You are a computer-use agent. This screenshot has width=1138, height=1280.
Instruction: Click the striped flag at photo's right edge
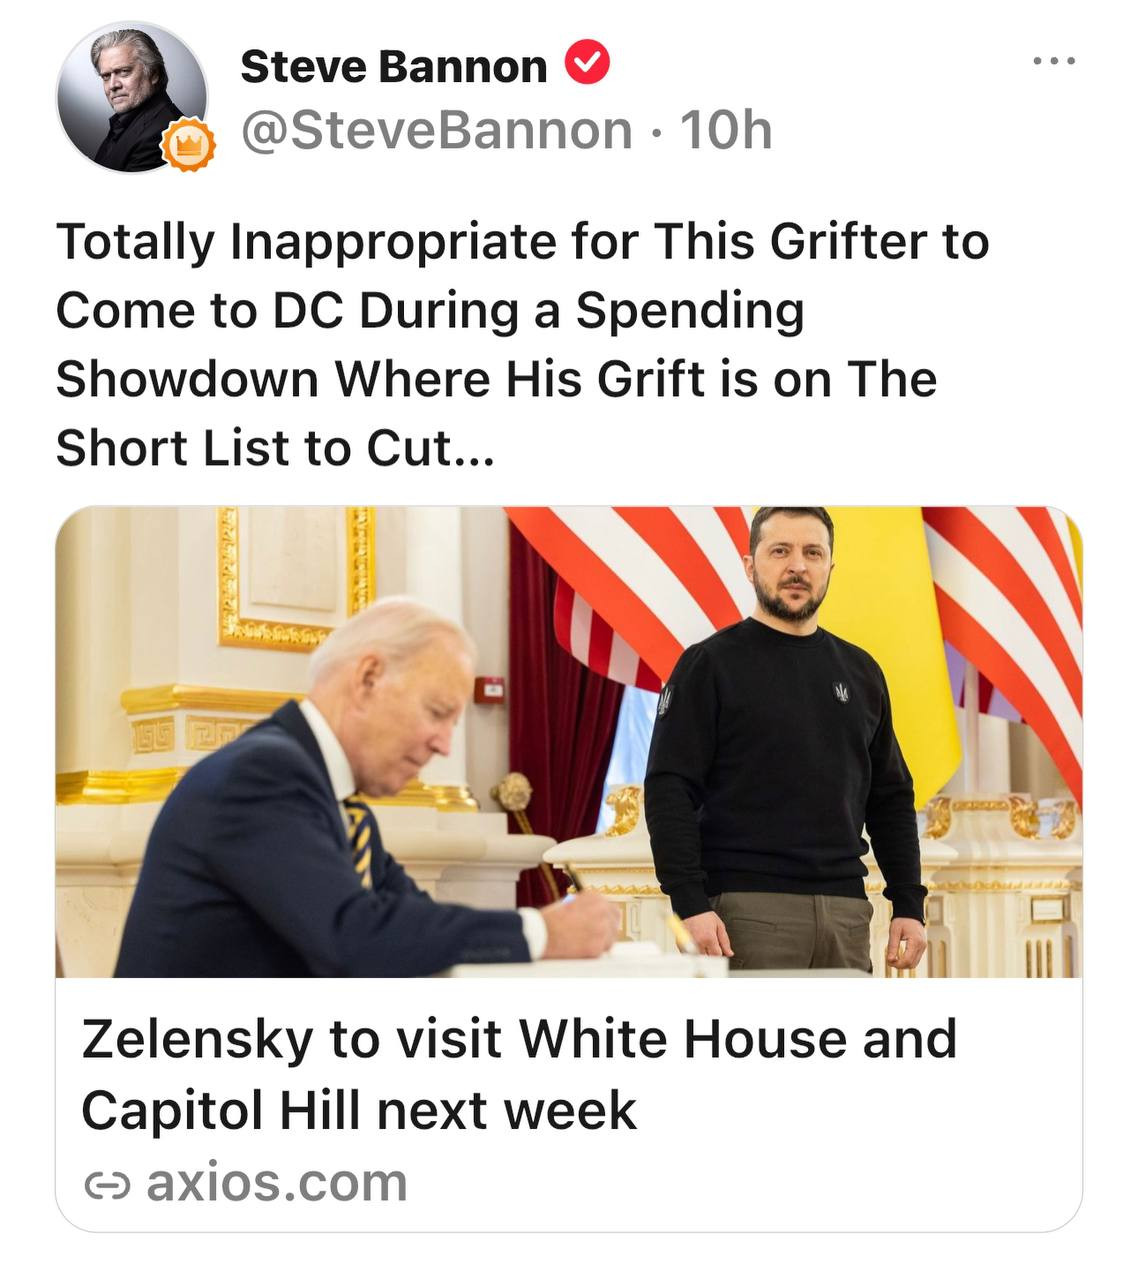pyautogui.click(x=1020, y=620)
